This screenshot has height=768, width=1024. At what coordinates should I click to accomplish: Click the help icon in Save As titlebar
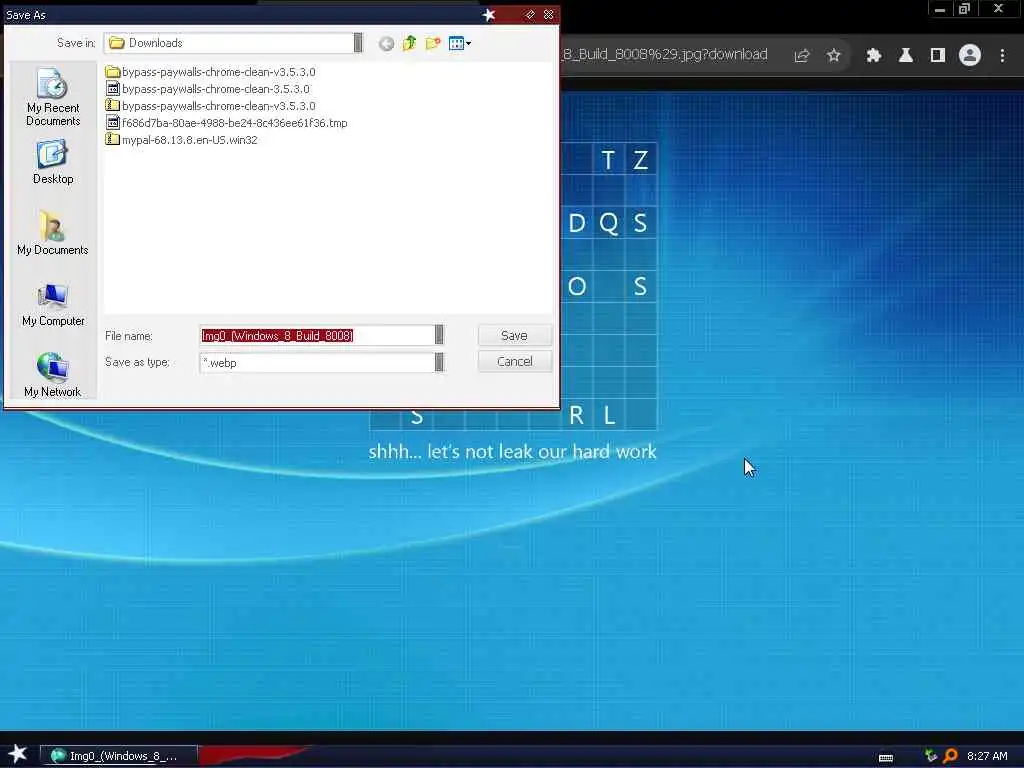coord(530,14)
